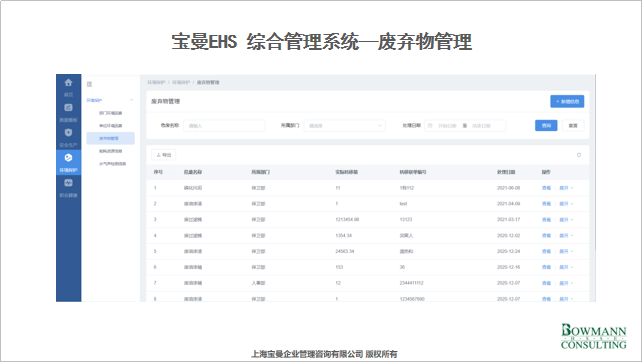This screenshot has width=643, height=363.
Task: Open the 安全生产 shield icon
Action: [x=68, y=133]
